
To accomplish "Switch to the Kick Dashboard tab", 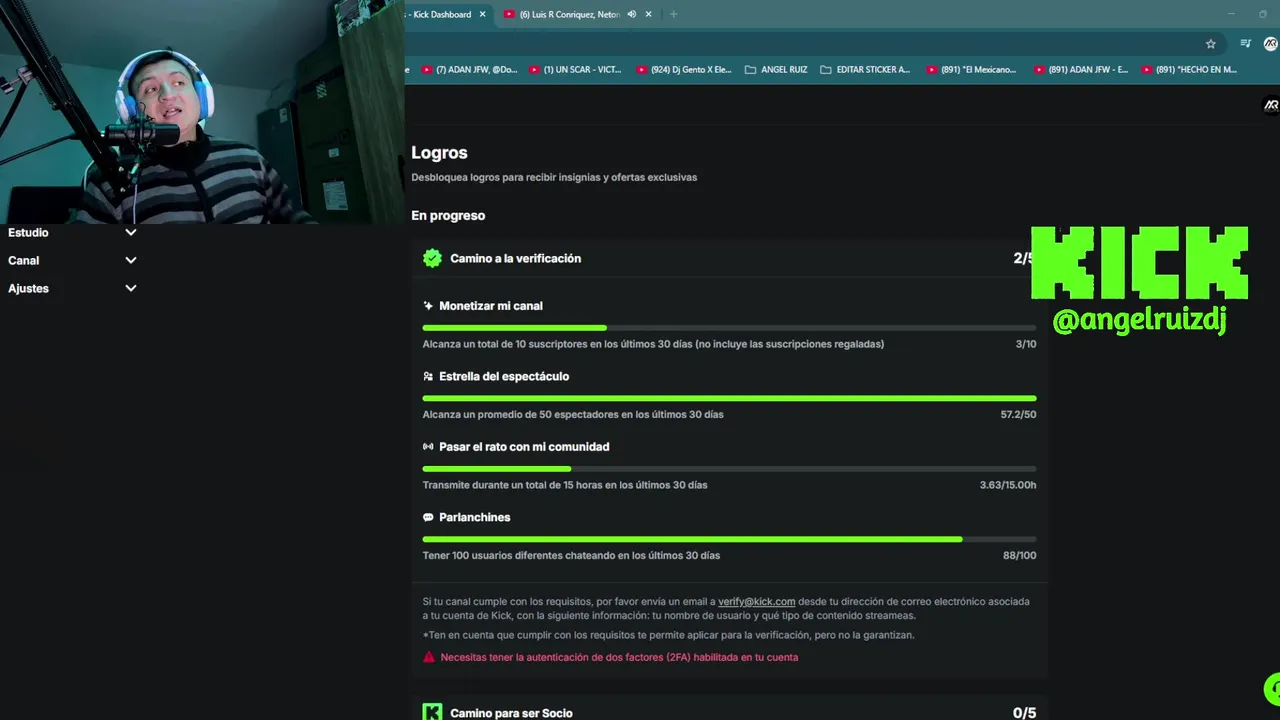I will pos(441,14).
